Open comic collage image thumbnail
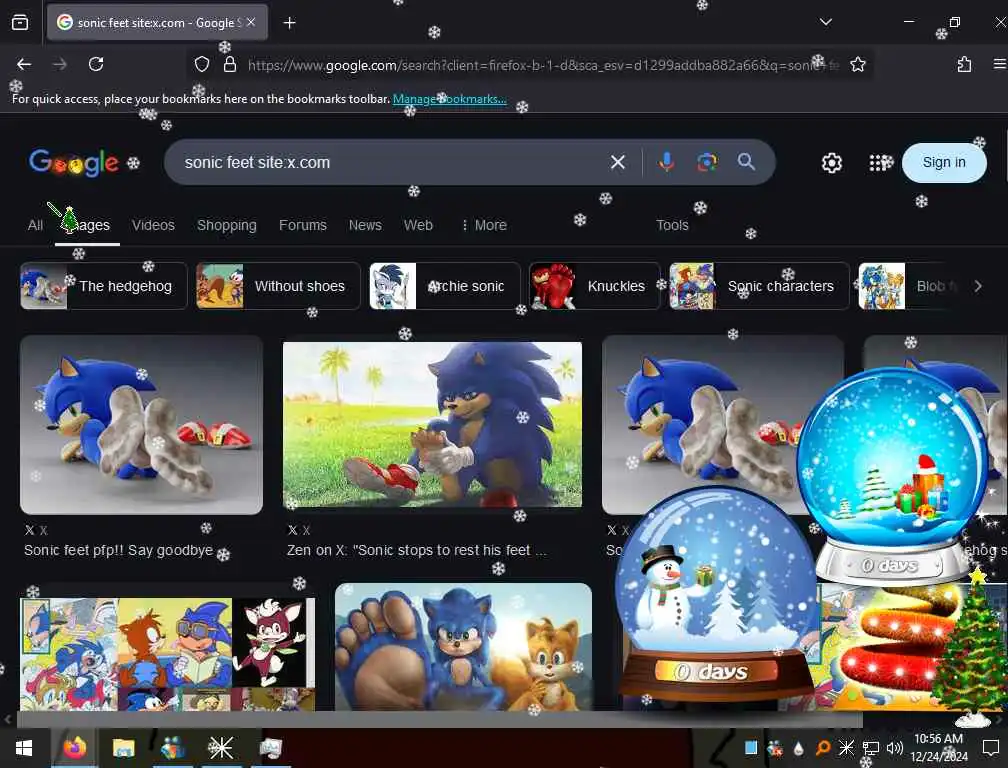 167,654
